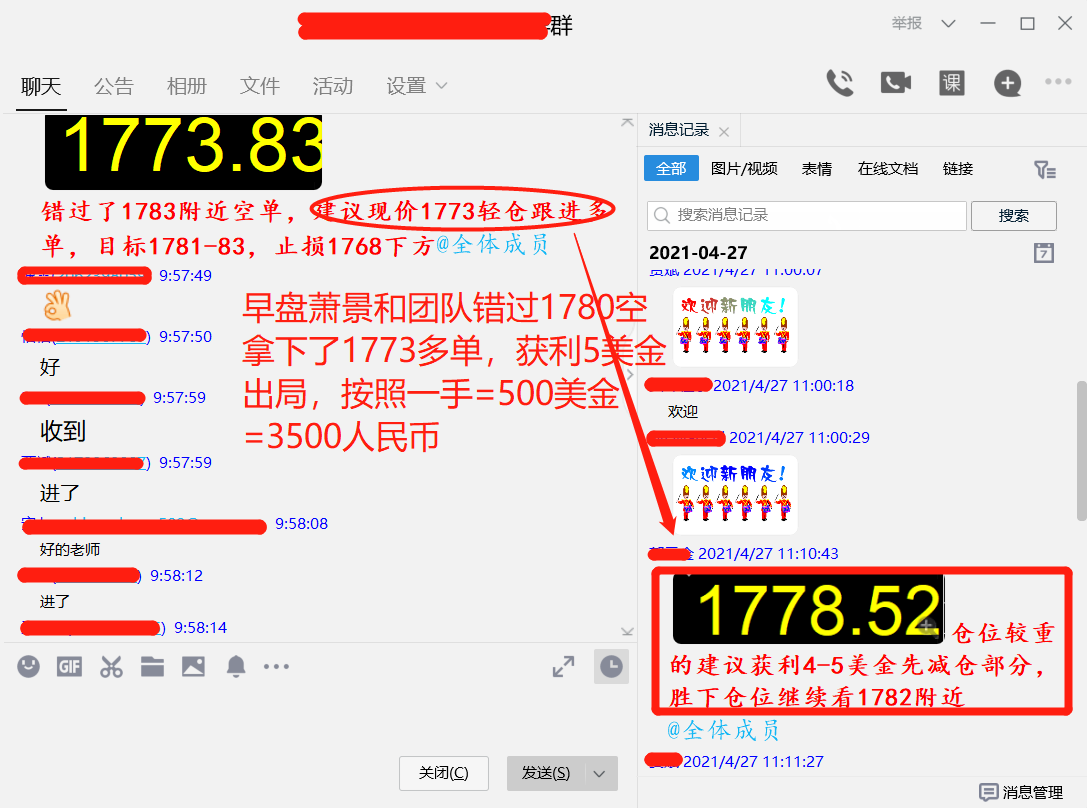This screenshot has width=1087, height=808.
Task: Click the send picture icon
Action: point(193,666)
